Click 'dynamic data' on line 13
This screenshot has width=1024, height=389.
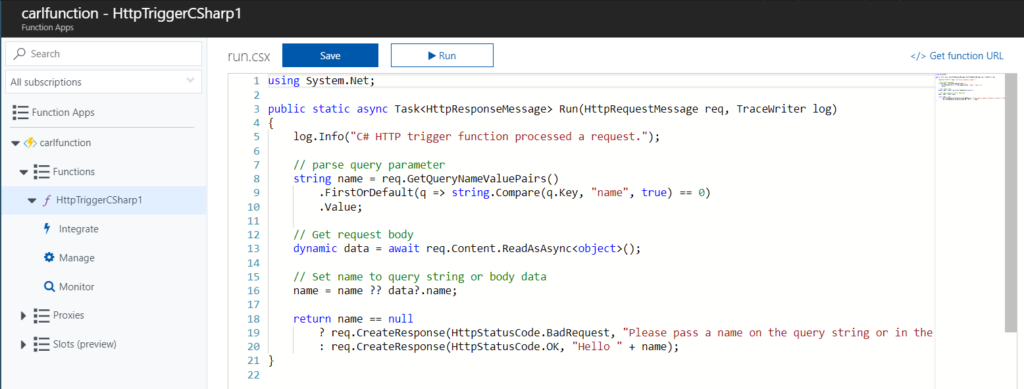[332, 249]
